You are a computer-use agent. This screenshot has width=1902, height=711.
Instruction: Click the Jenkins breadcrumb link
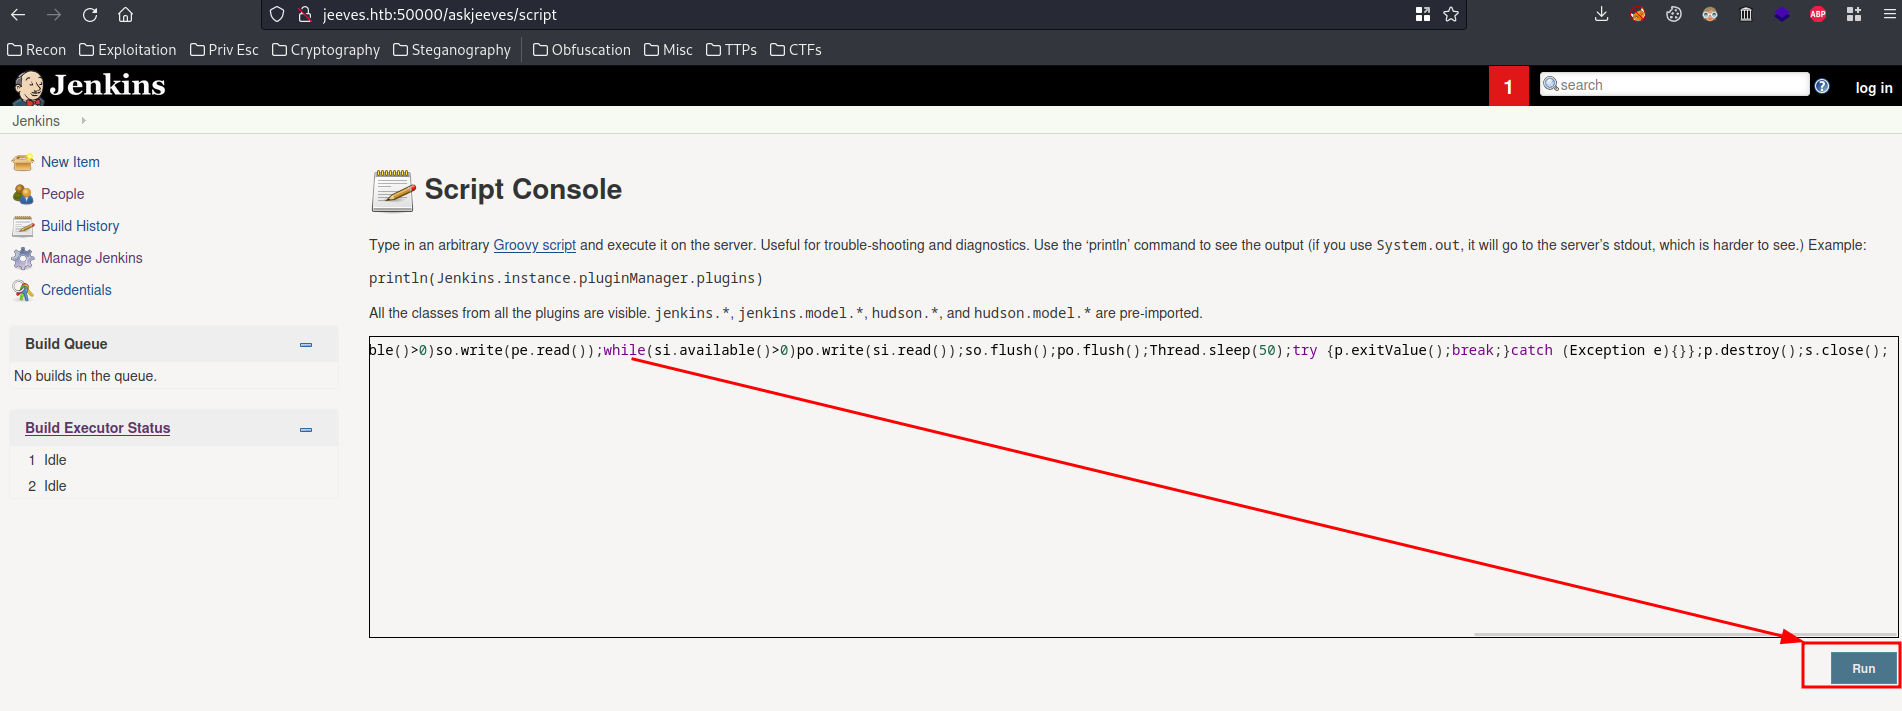coord(36,121)
